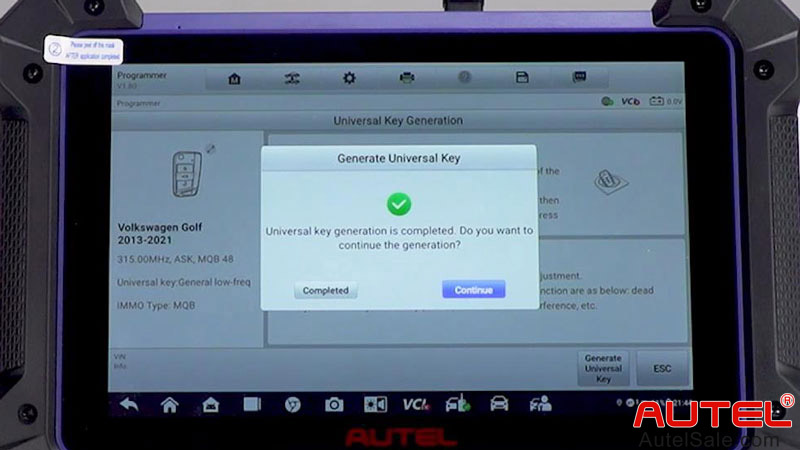The image size is (800, 450).
Task: Tap the Save icon in toolbar
Action: (522, 77)
